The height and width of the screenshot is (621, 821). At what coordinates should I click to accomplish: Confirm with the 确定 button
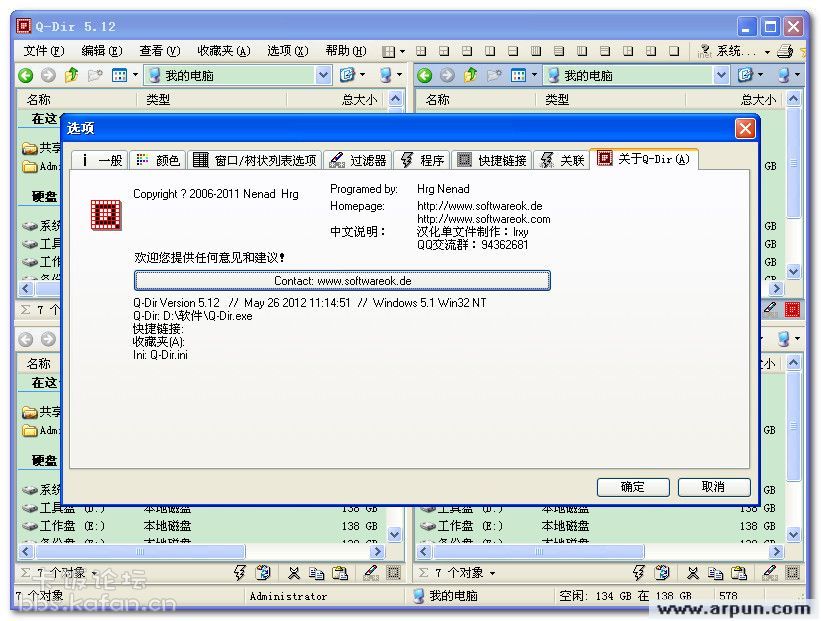[633, 487]
